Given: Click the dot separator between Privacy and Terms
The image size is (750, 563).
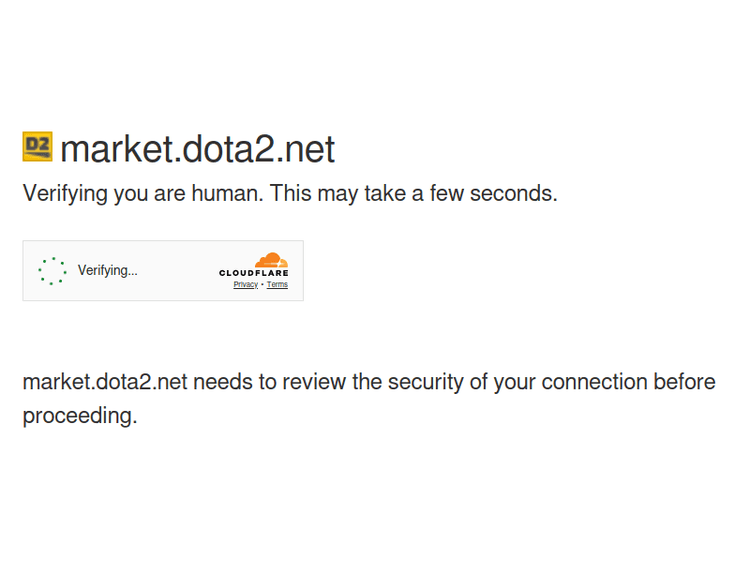Looking at the screenshot, I should pyautogui.click(x=262, y=285).
